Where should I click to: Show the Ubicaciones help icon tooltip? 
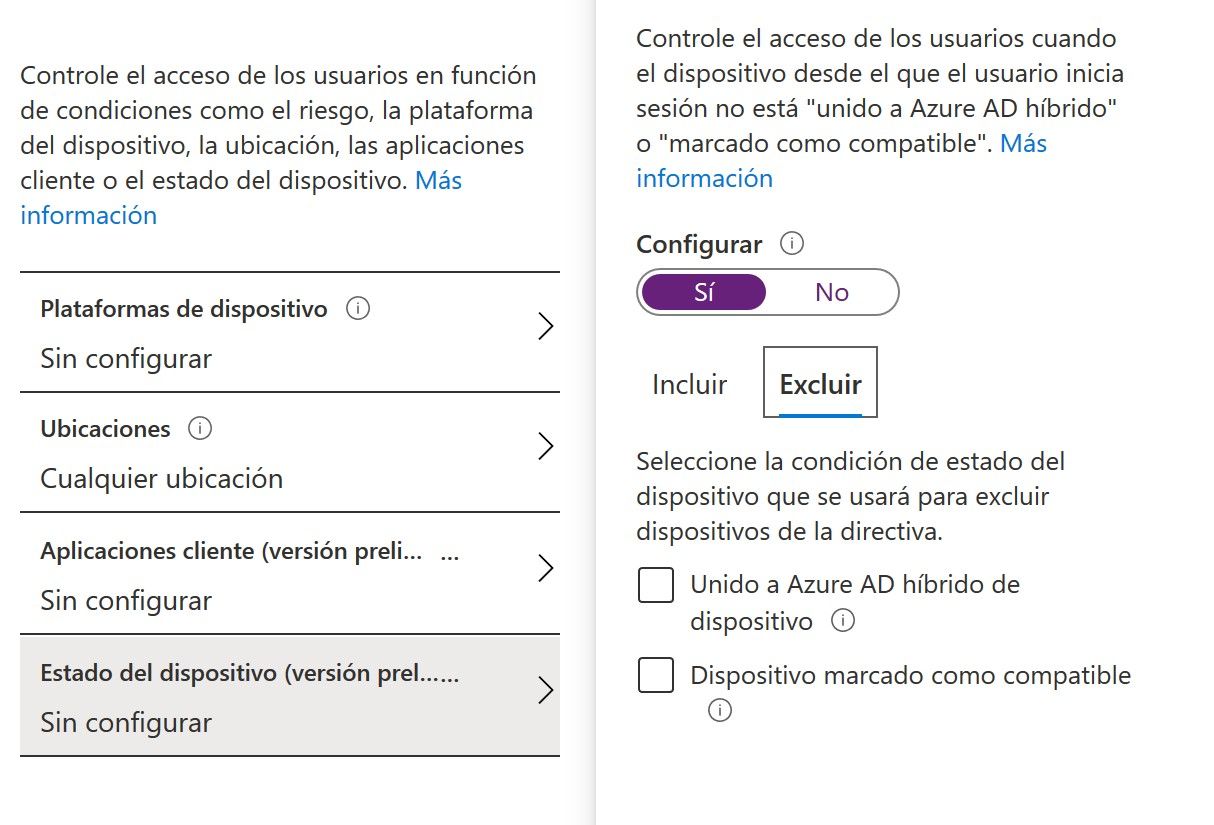pyautogui.click(x=199, y=428)
